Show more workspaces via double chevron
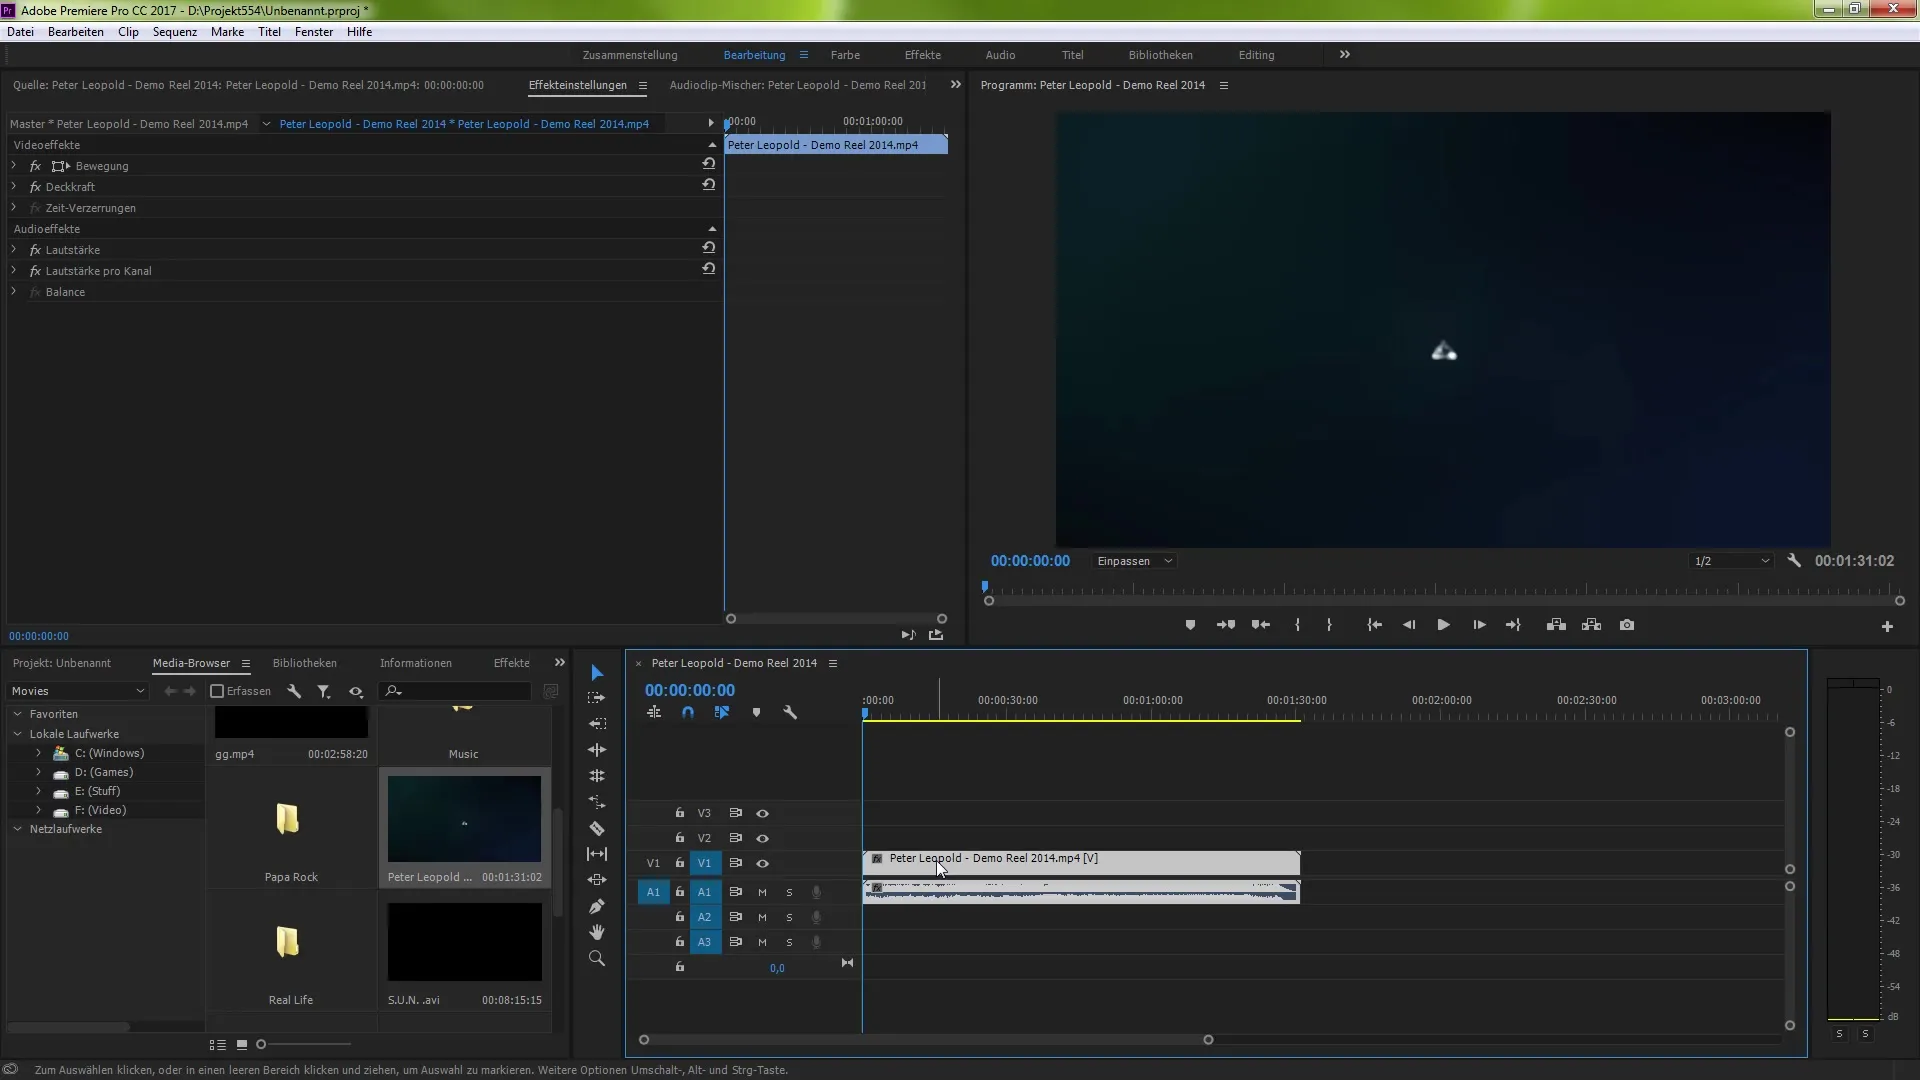The image size is (1920, 1080). [x=1345, y=55]
